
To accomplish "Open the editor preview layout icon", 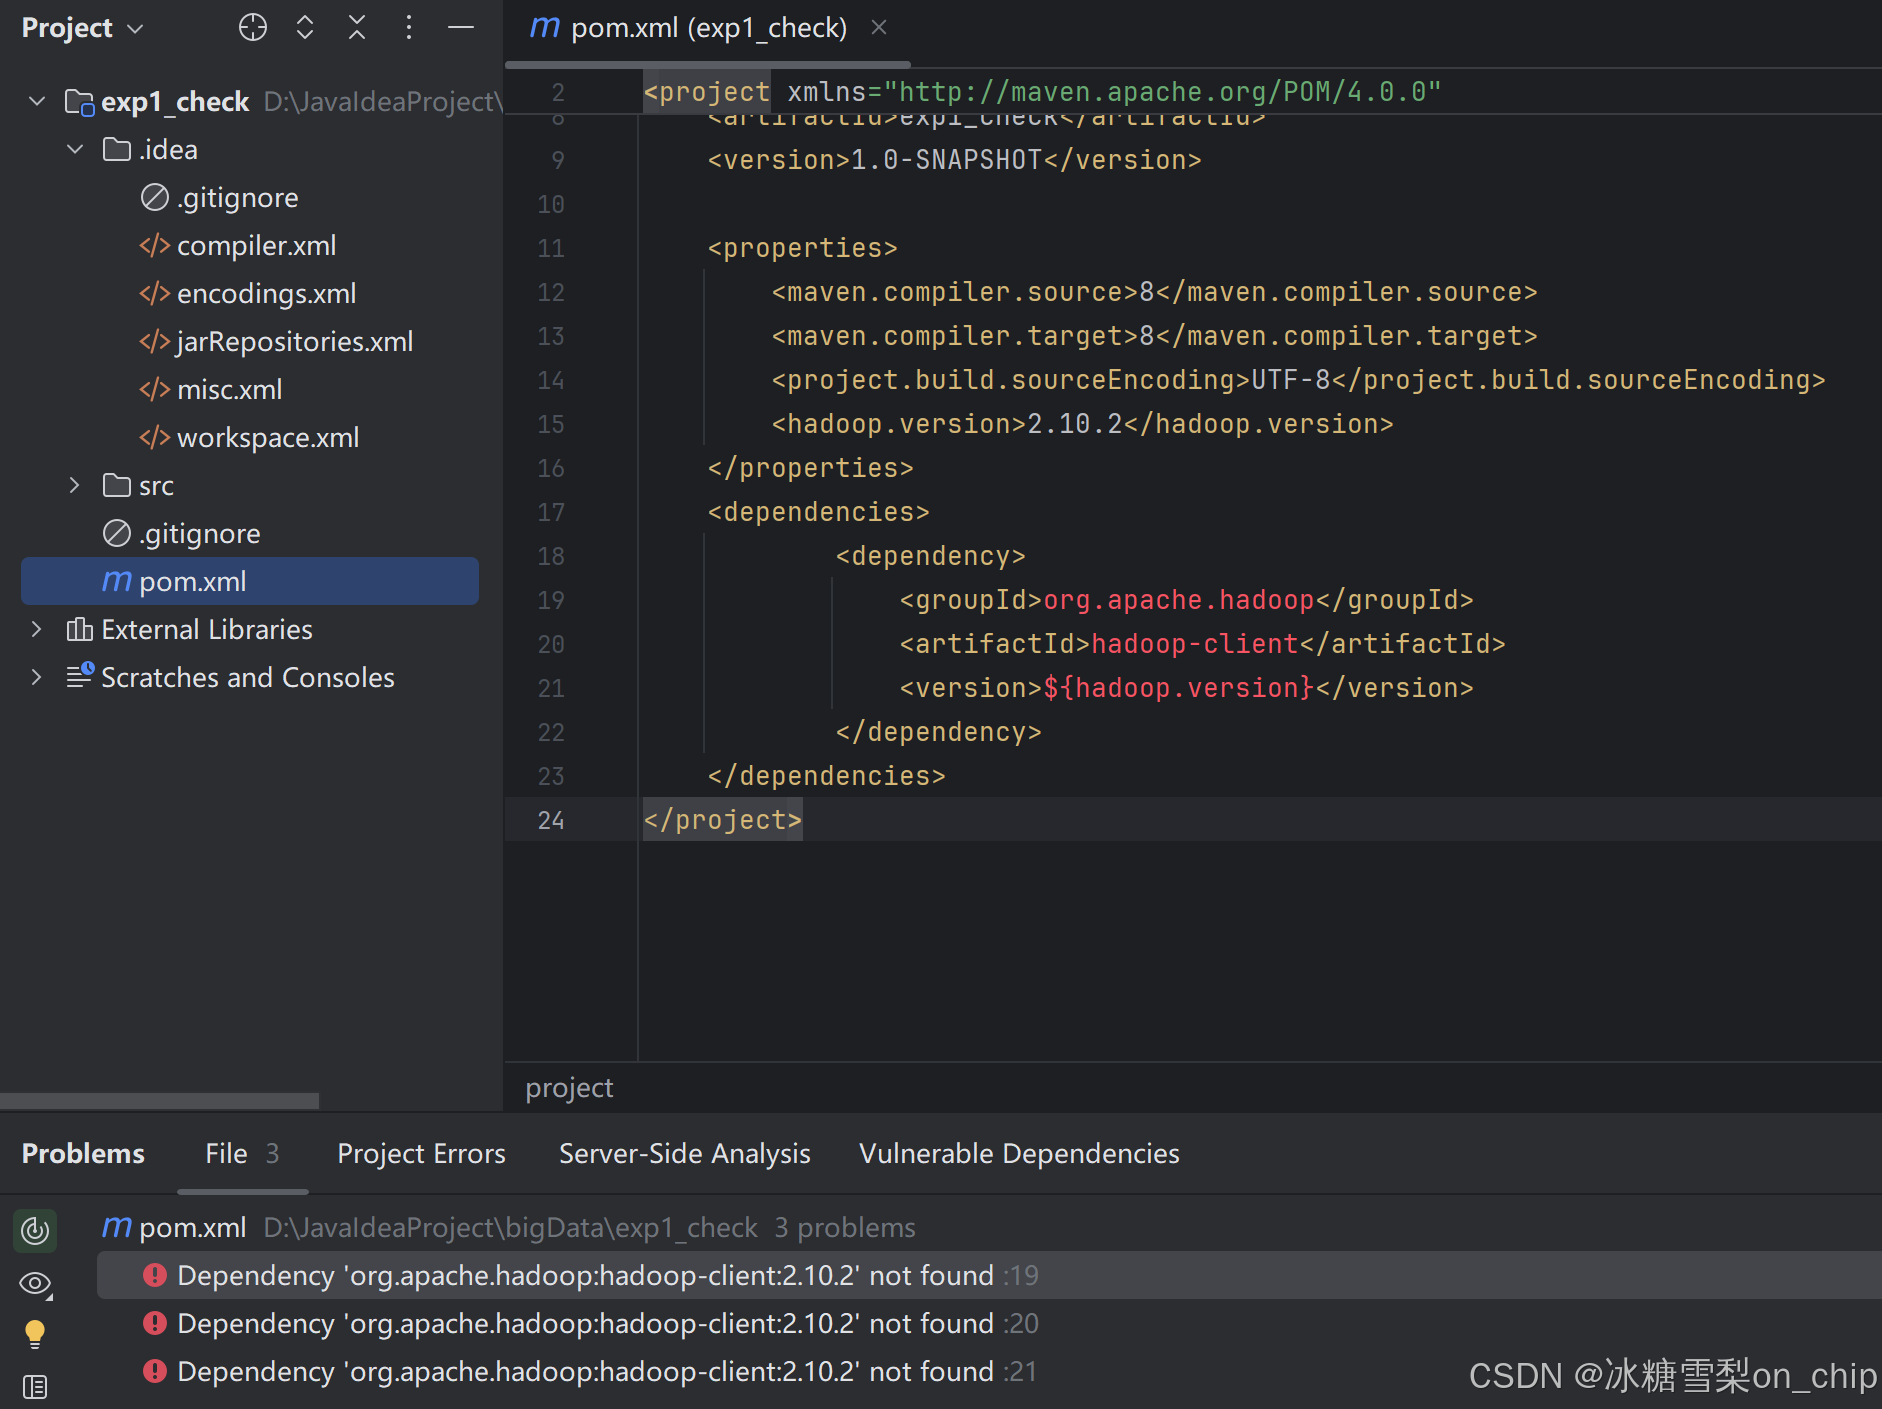I will (35, 1387).
